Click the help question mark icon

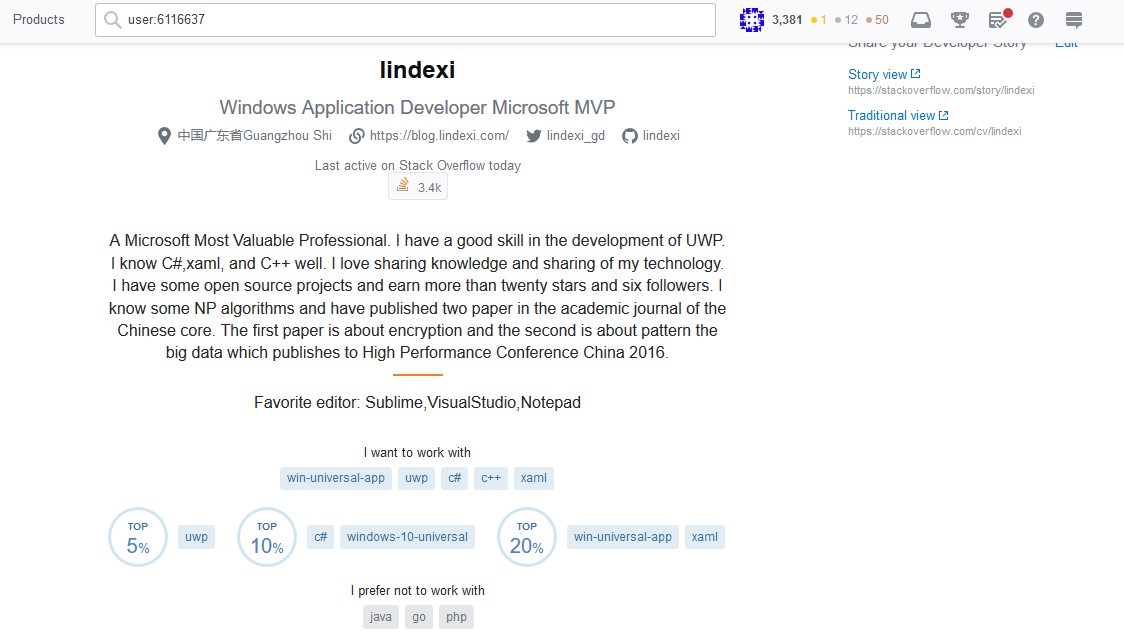click(x=1036, y=20)
